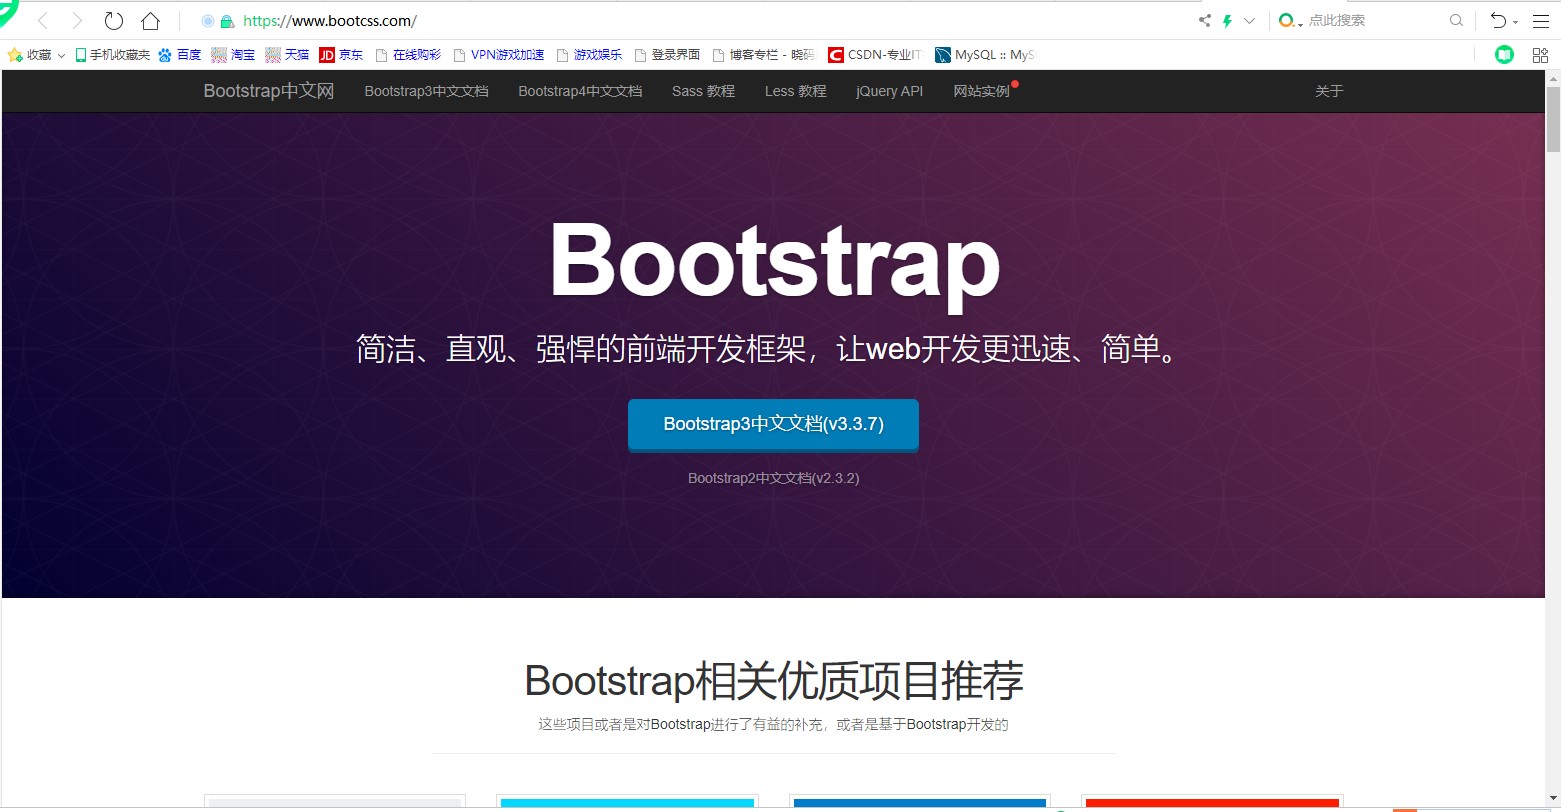Open the Less 教程 nav item
1561x812 pixels.
click(x=796, y=91)
